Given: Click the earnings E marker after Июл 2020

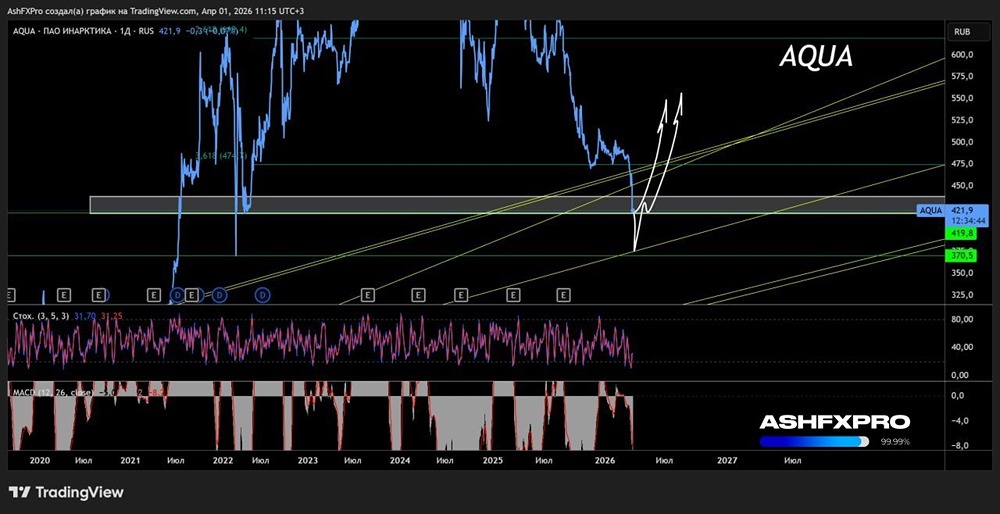Looking at the screenshot, I should (98, 295).
